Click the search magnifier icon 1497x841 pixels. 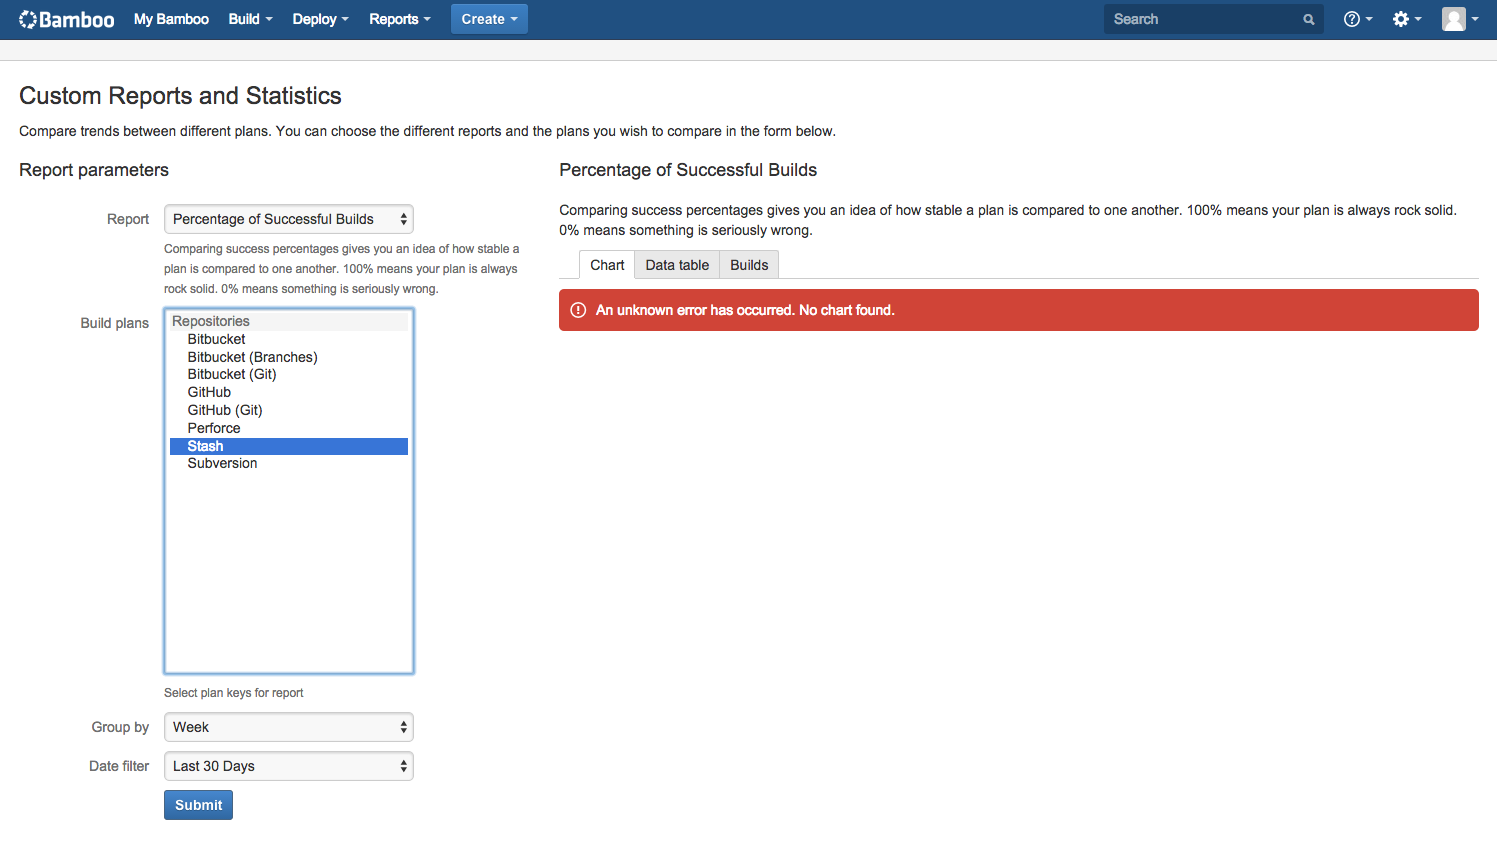[x=1308, y=19]
